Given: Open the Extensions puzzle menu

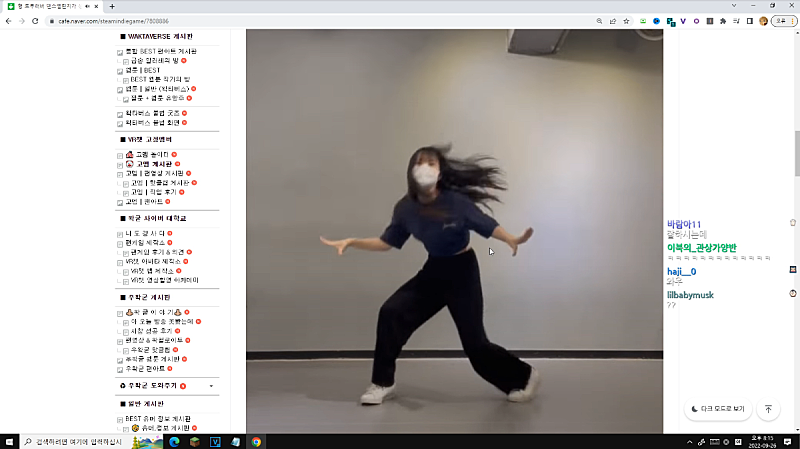Looking at the screenshot, I should tap(723, 21).
